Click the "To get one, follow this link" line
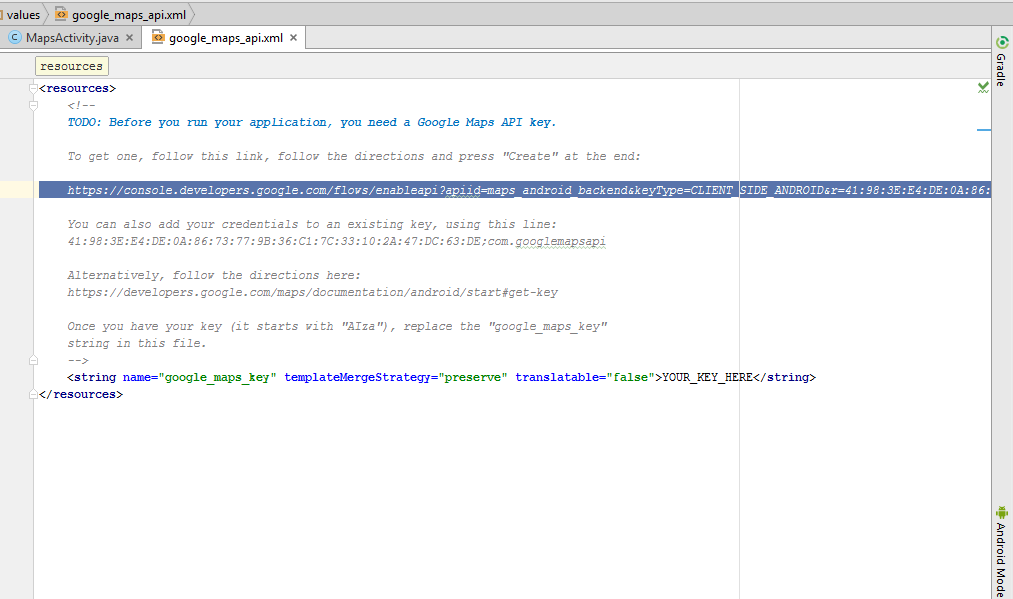Image resolution: width=1013 pixels, height=599 pixels. [x=354, y=156]
